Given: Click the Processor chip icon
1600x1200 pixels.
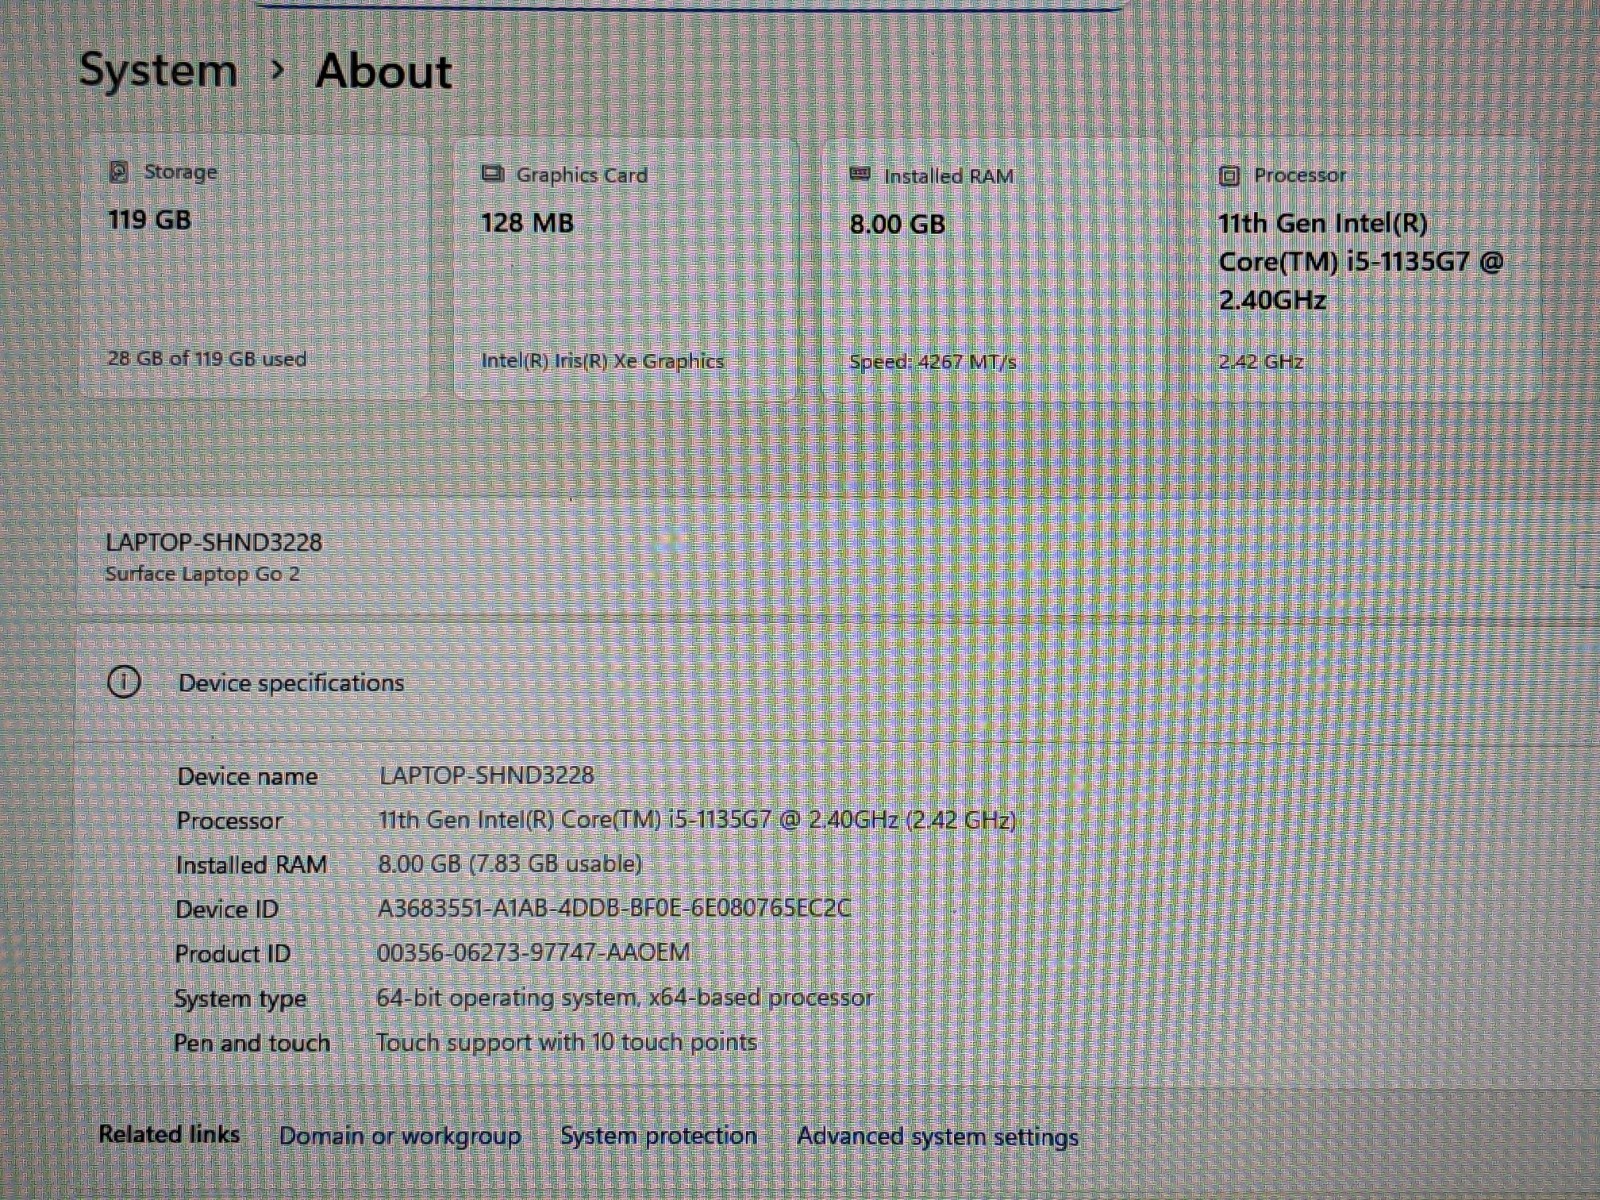Looking at the screenshot, I should point(1230,176).
